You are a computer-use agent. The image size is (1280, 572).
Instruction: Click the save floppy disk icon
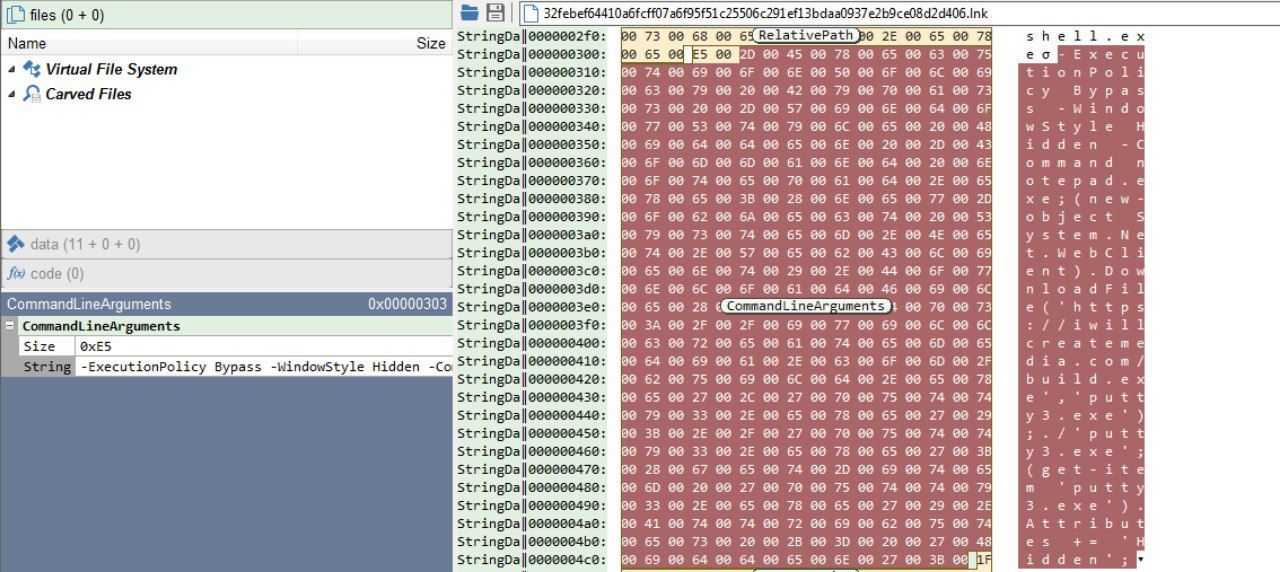click(495, 13)
